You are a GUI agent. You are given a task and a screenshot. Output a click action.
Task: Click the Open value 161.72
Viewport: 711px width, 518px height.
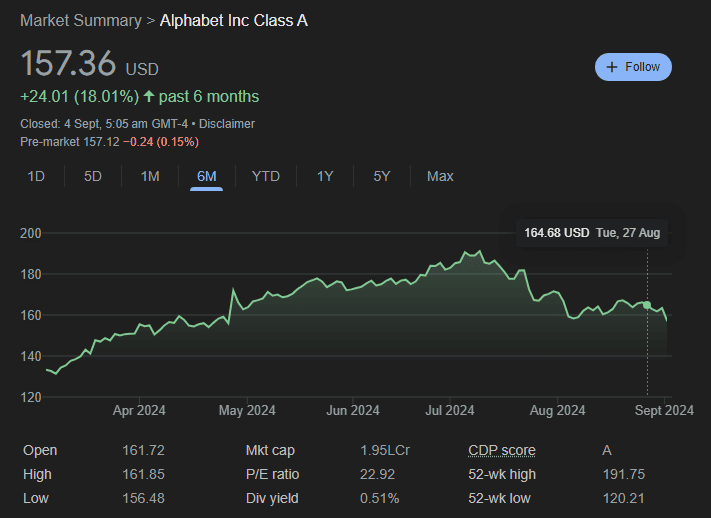click(x=143, y=450)
